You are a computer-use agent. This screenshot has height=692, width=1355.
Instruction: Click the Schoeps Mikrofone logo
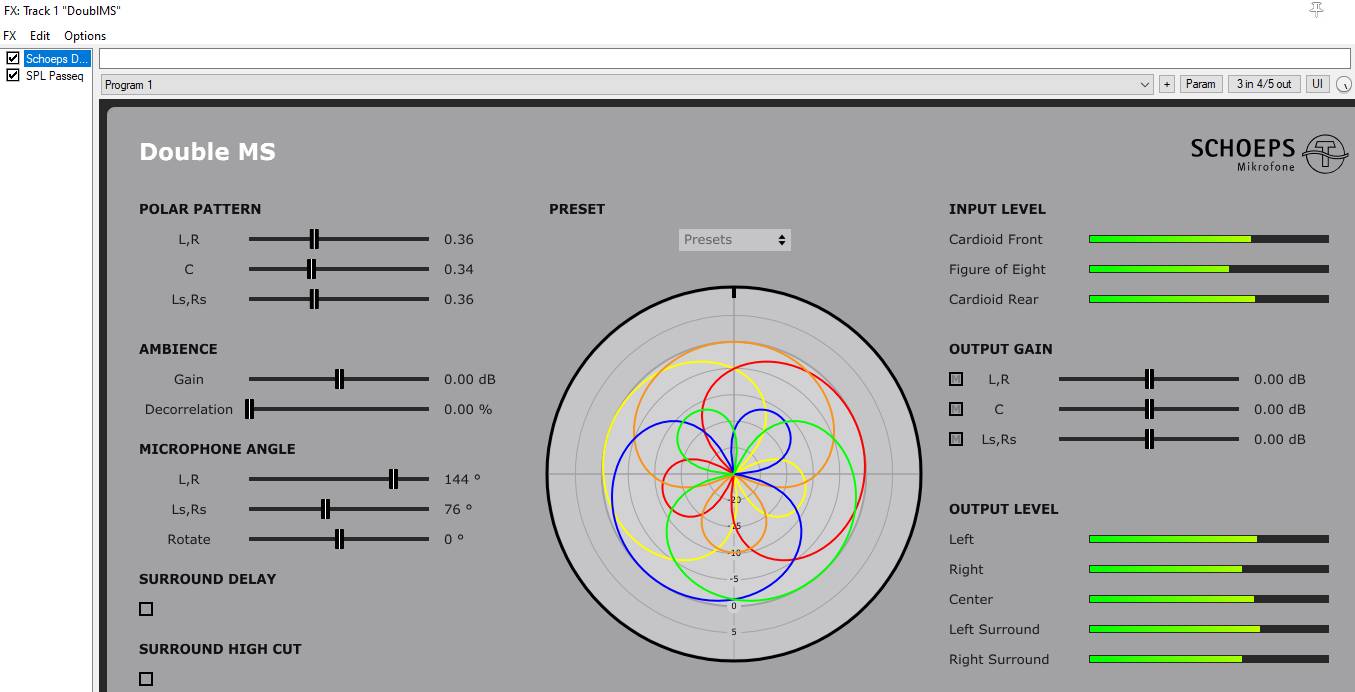click(x=1269, y=153)
